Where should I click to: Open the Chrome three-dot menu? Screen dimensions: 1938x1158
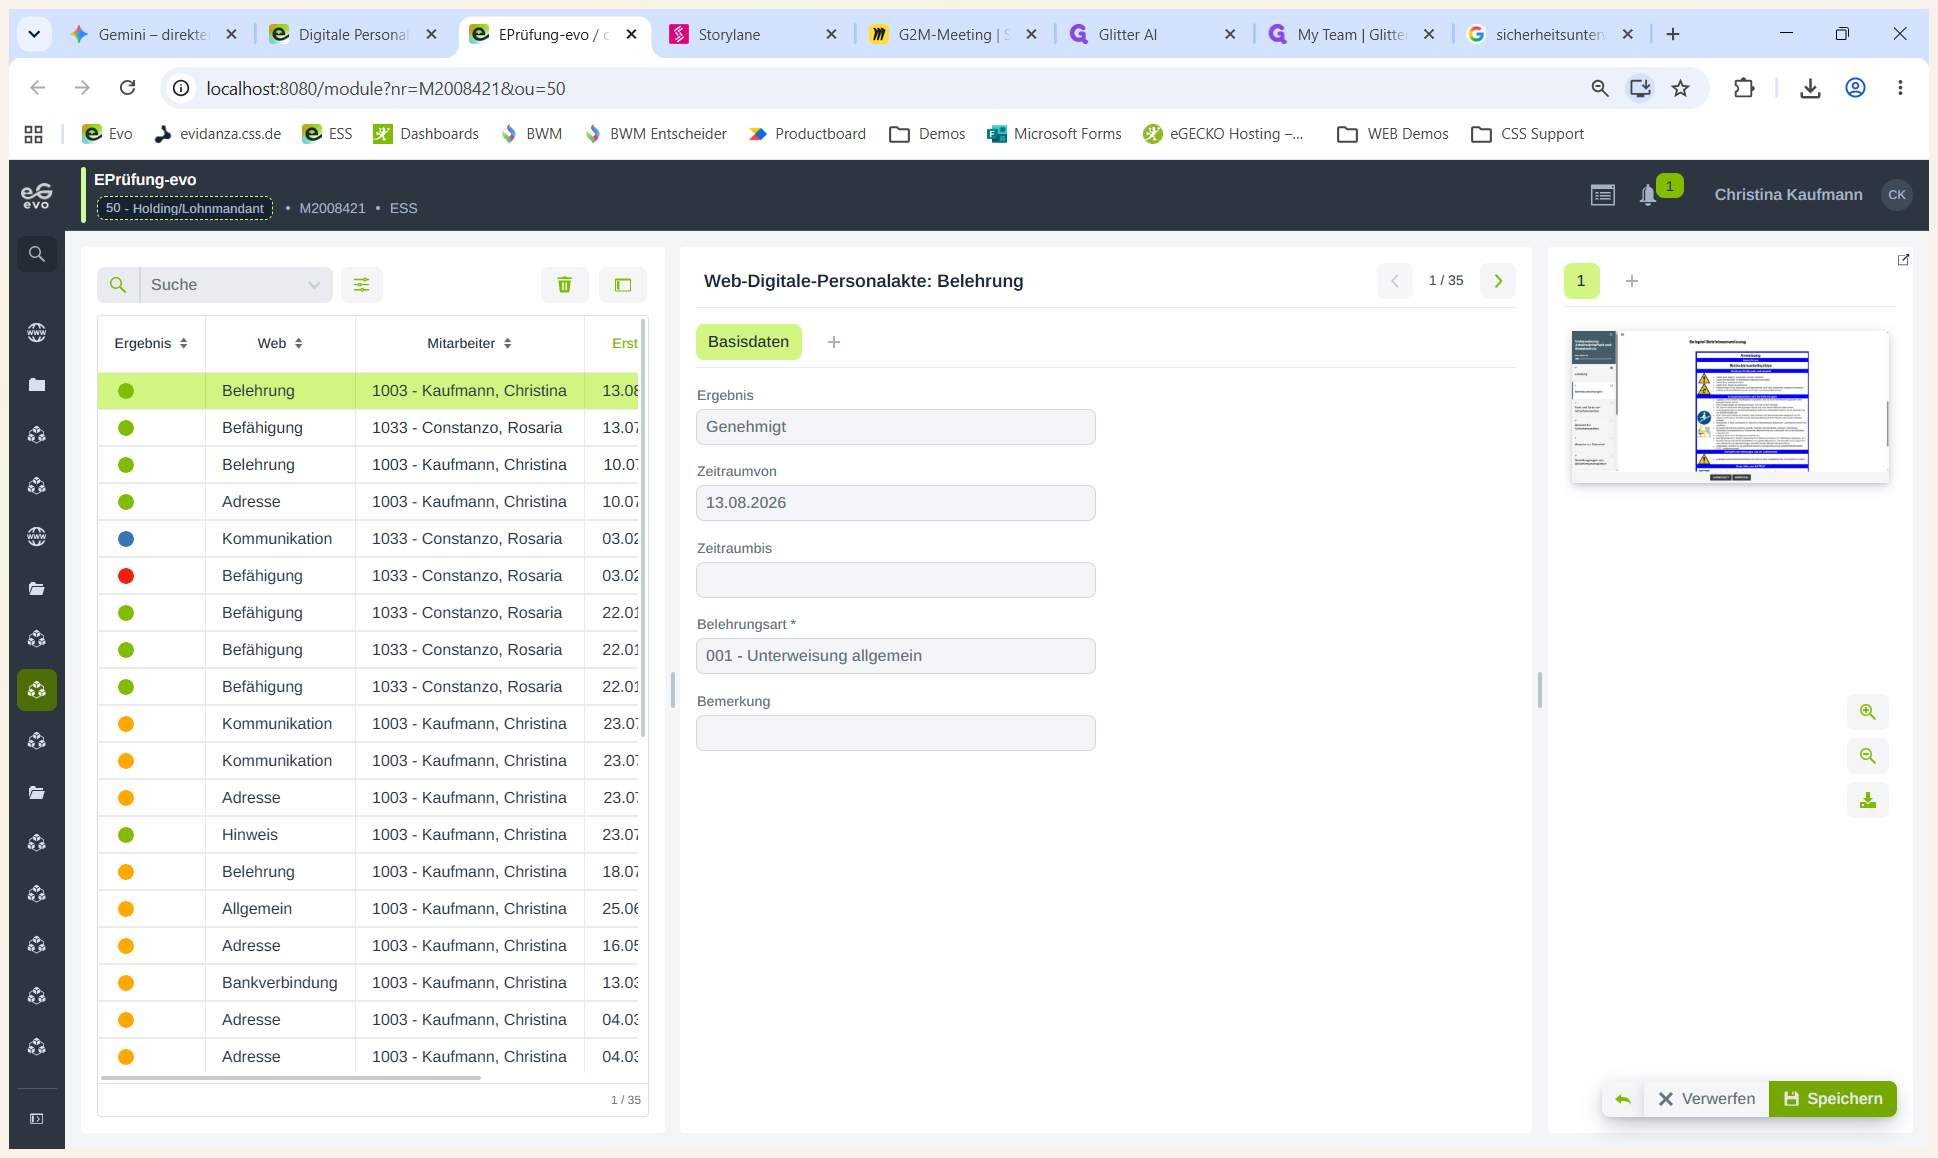point(1900,89)
